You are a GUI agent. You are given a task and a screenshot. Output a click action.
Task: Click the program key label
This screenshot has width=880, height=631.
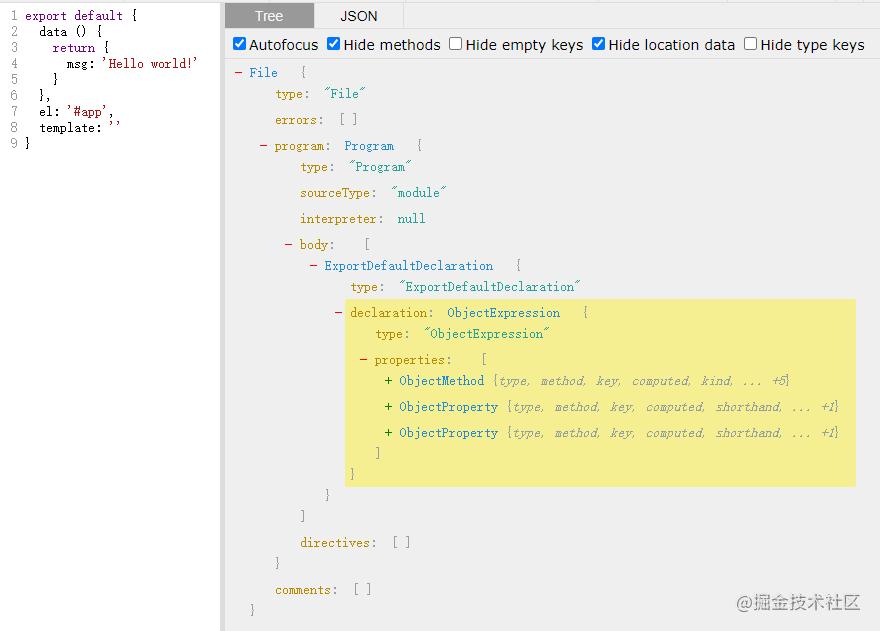click(302, 146)
